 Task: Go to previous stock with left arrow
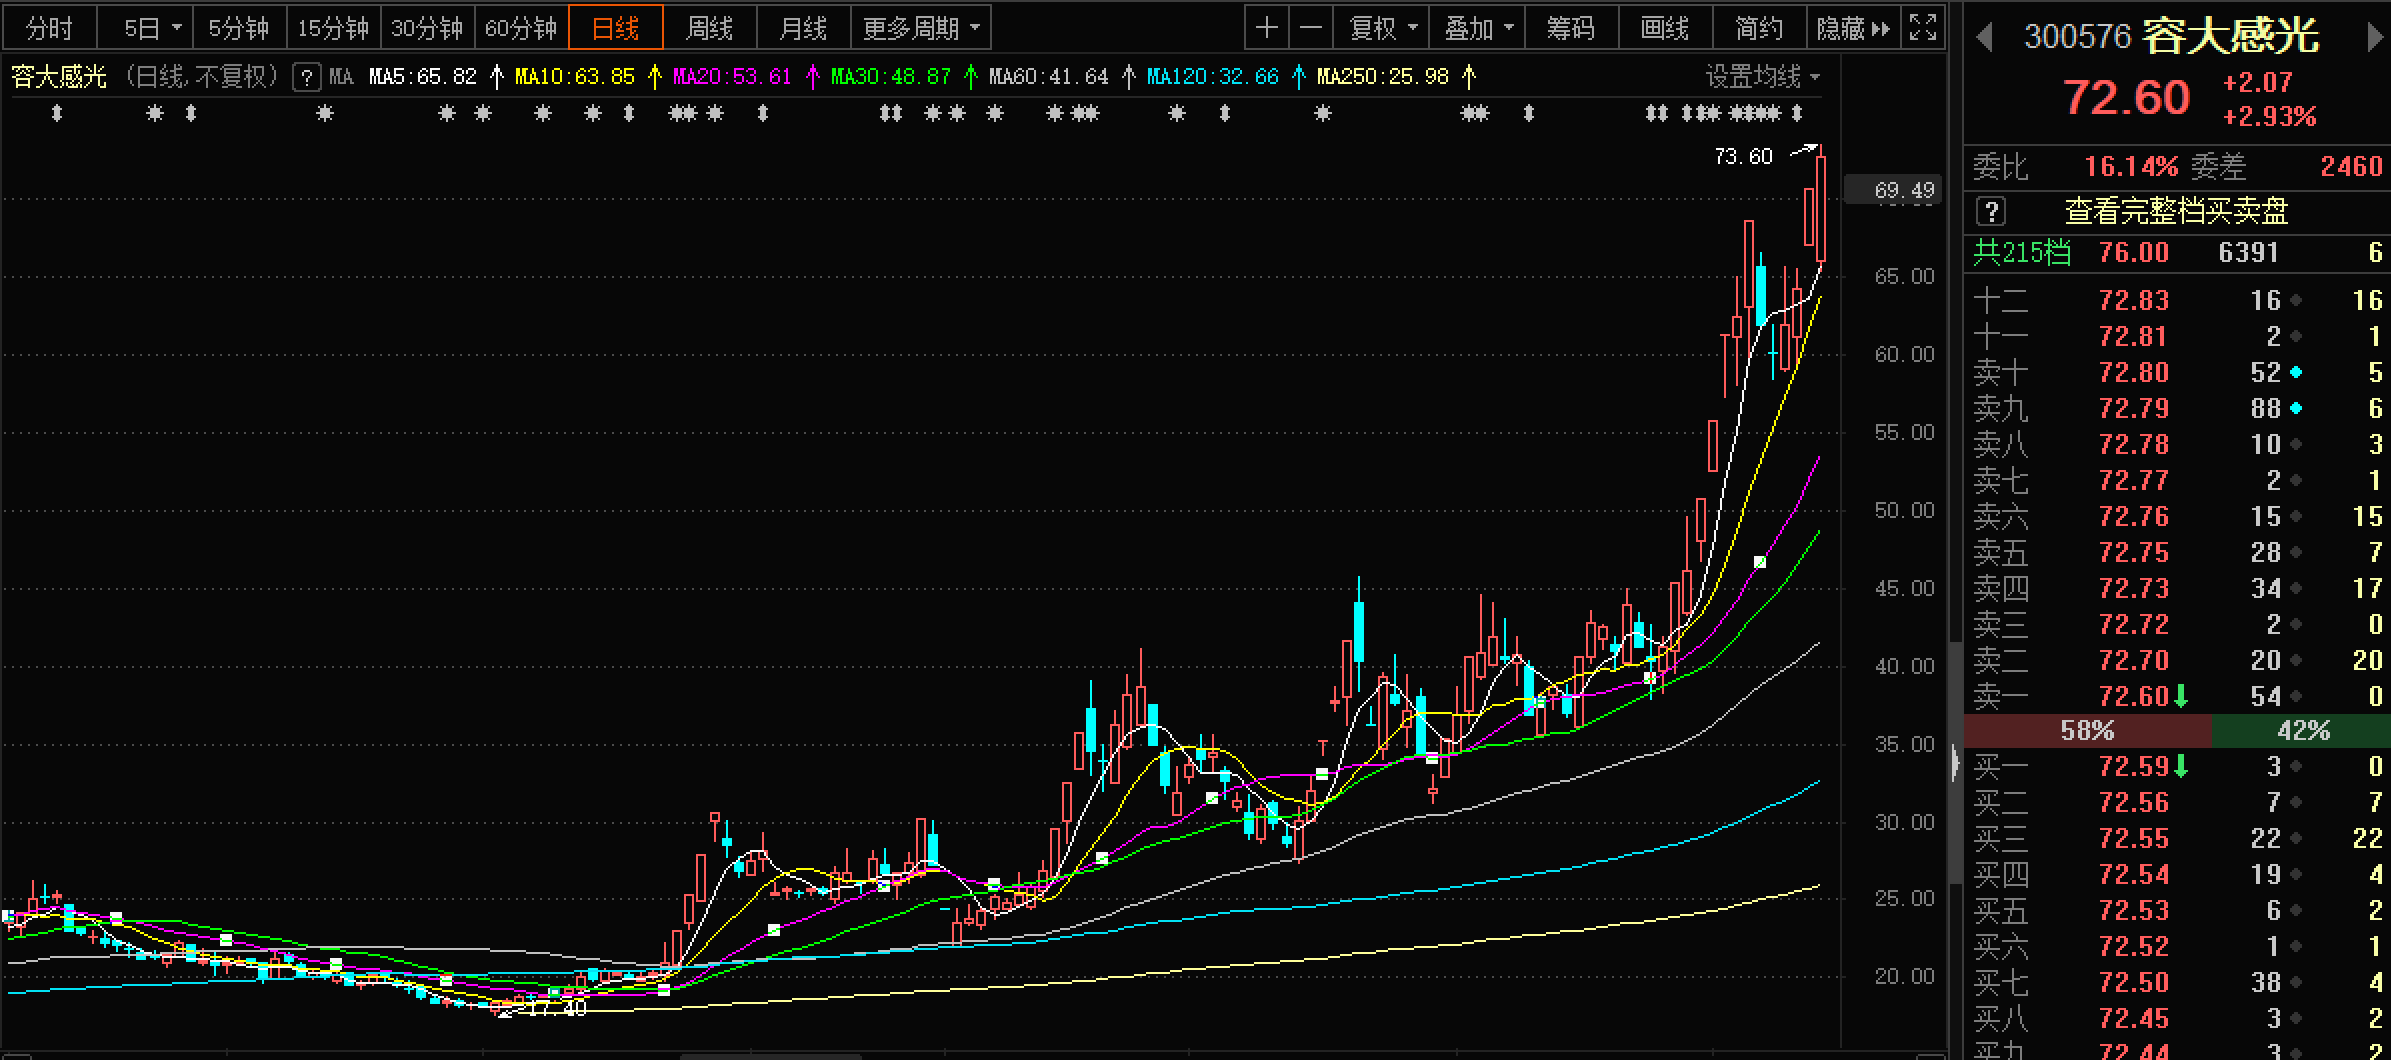tap(1985, 38)
